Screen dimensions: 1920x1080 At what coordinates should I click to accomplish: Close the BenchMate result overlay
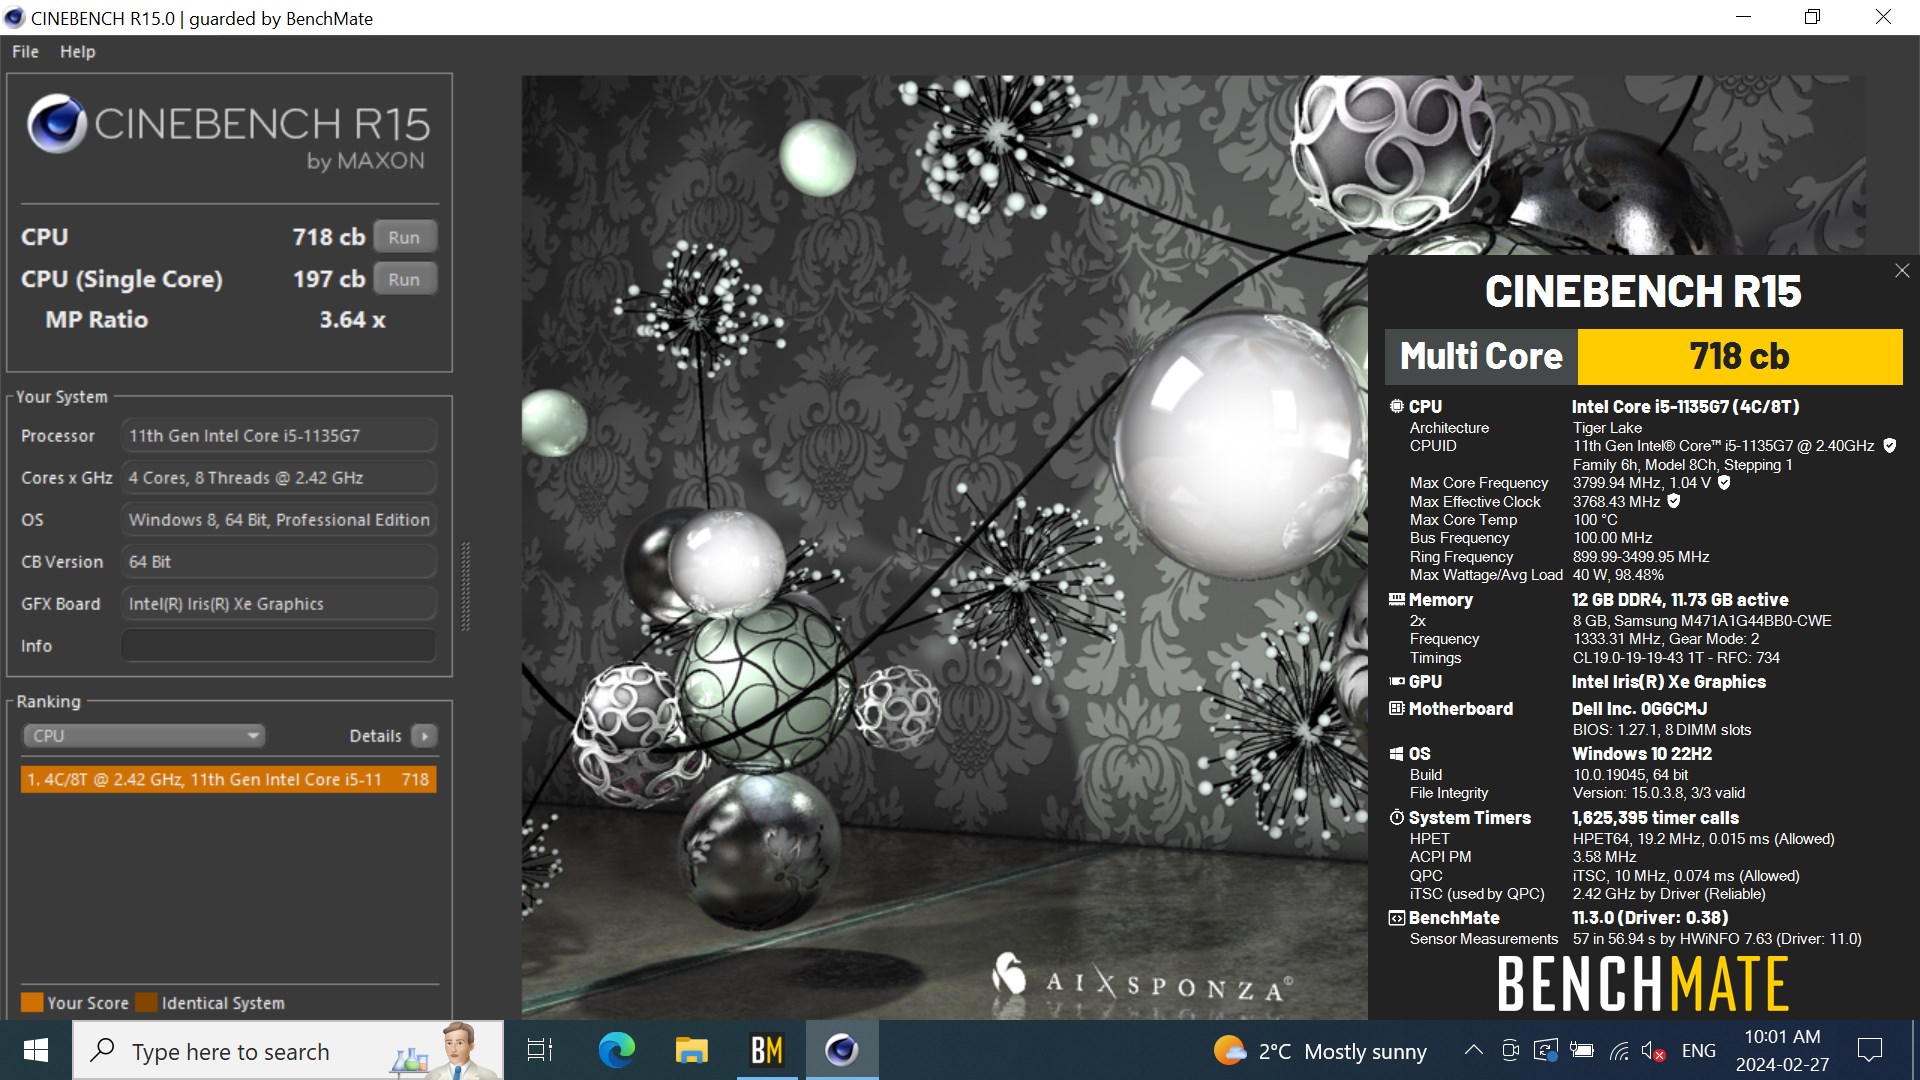click(1902, 271)
